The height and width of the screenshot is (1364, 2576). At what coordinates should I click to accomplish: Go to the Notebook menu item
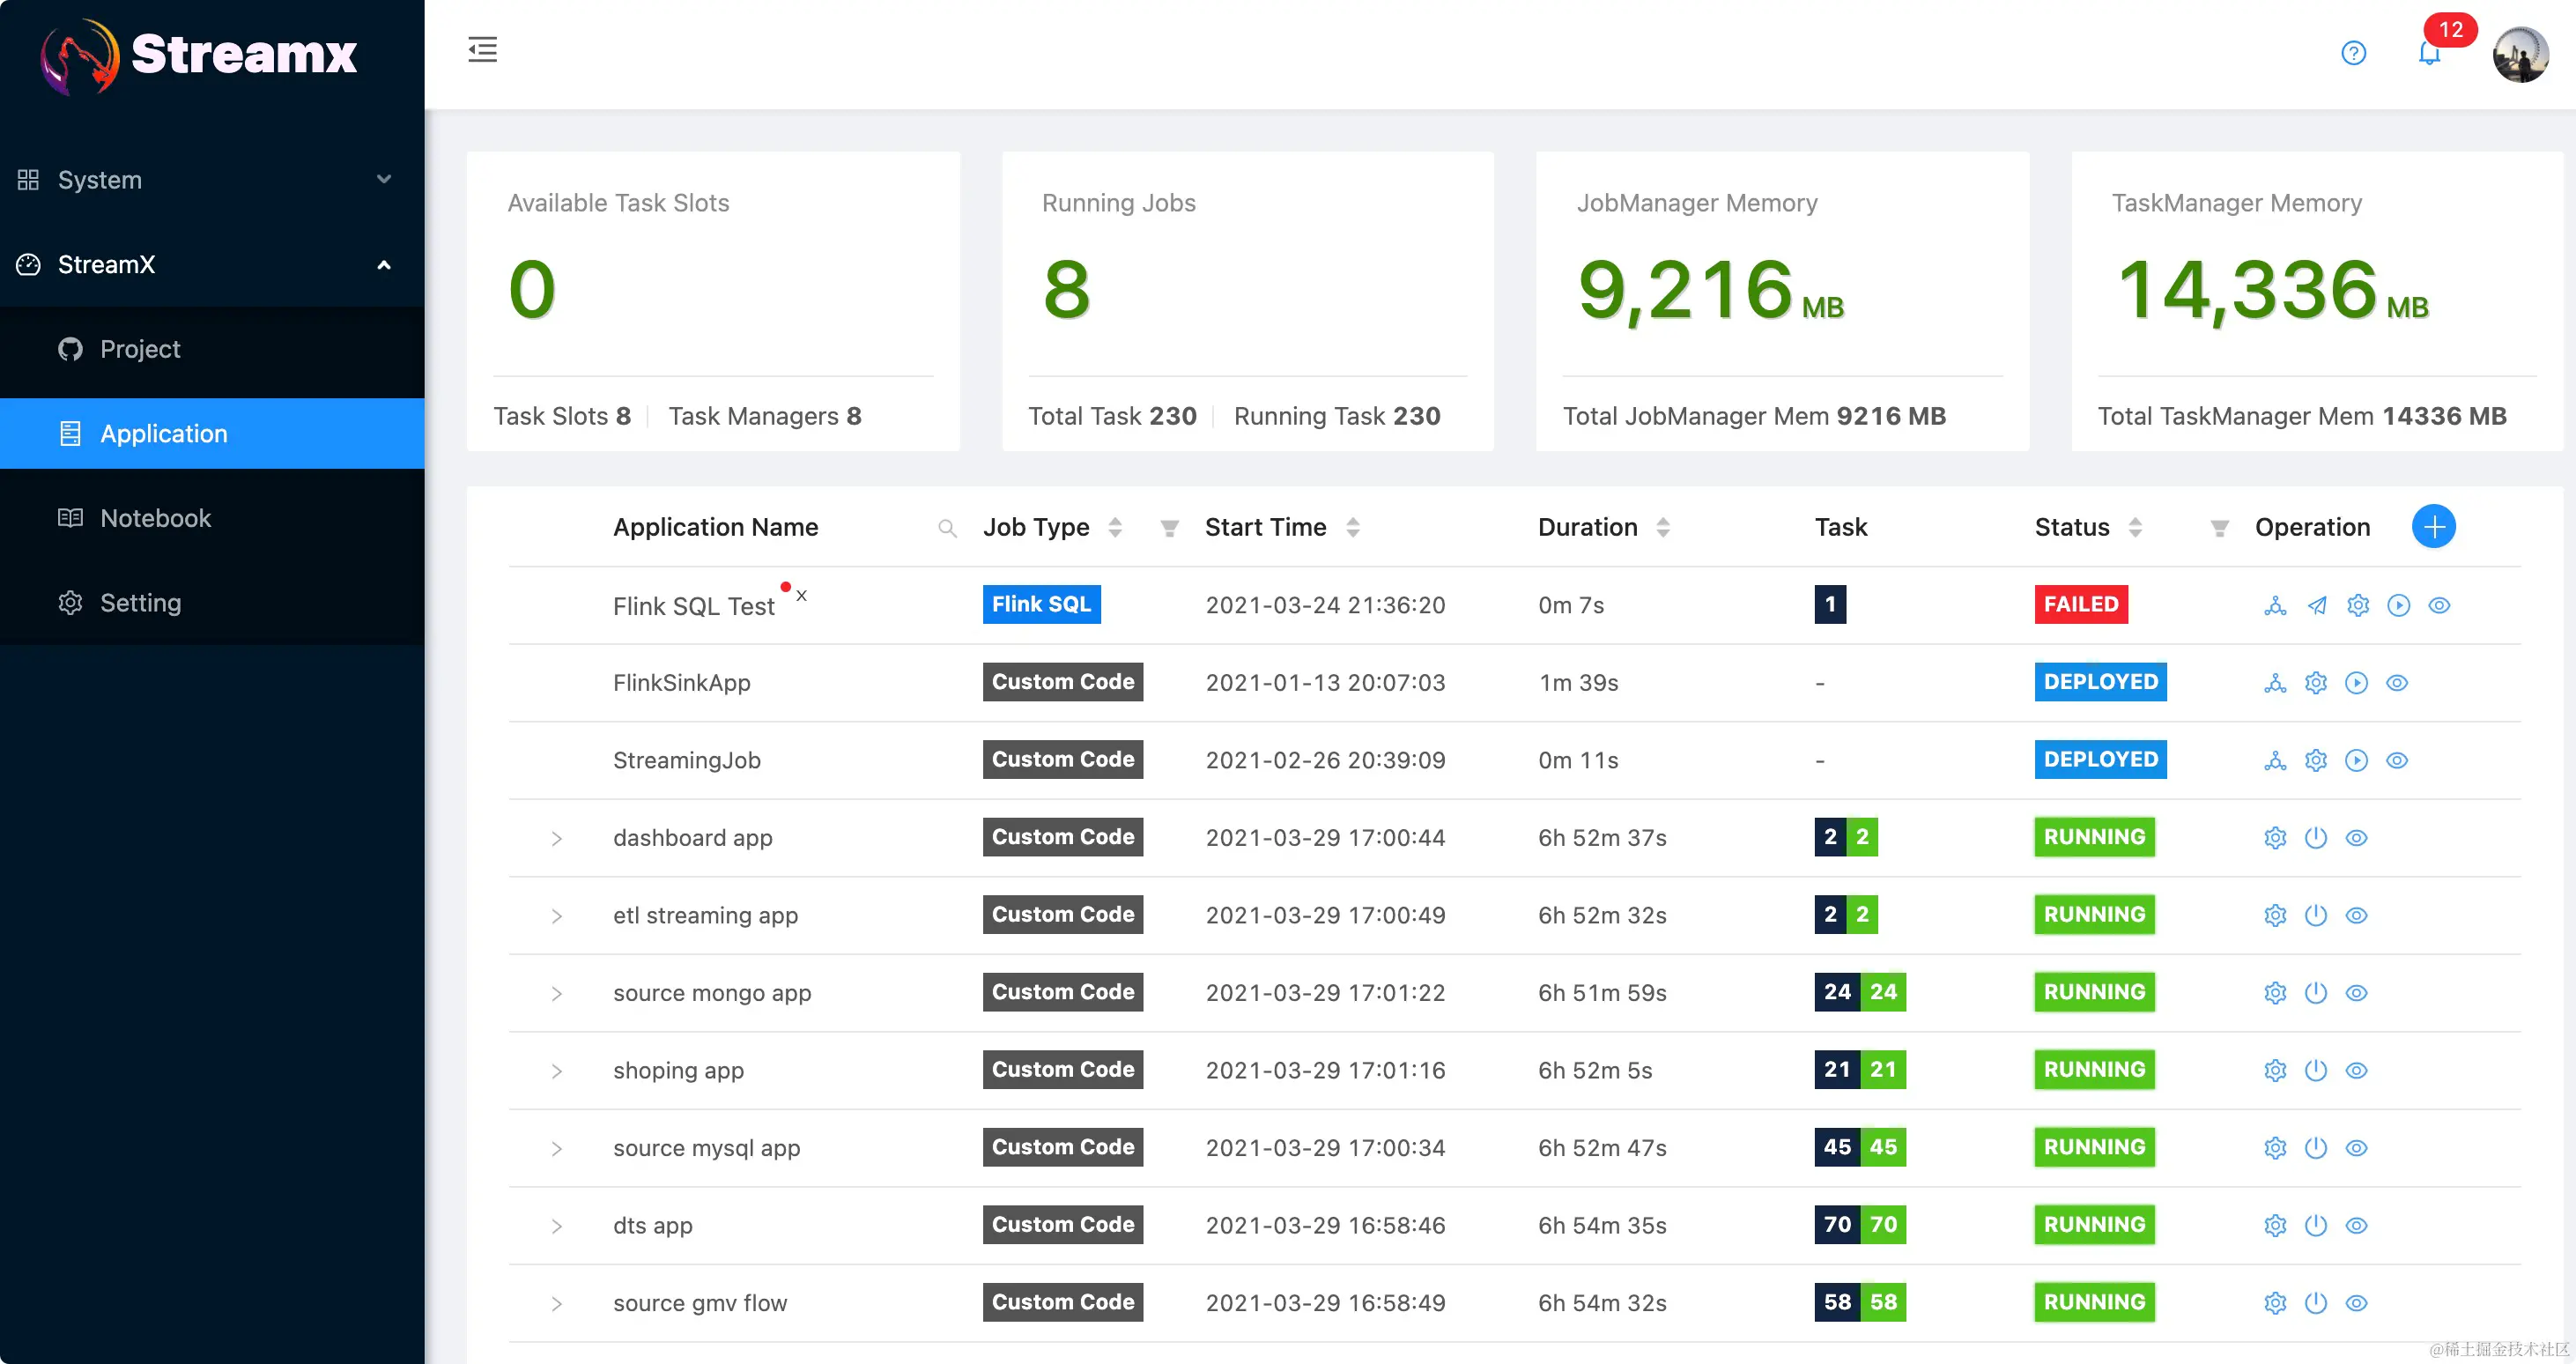pos(155,518)
